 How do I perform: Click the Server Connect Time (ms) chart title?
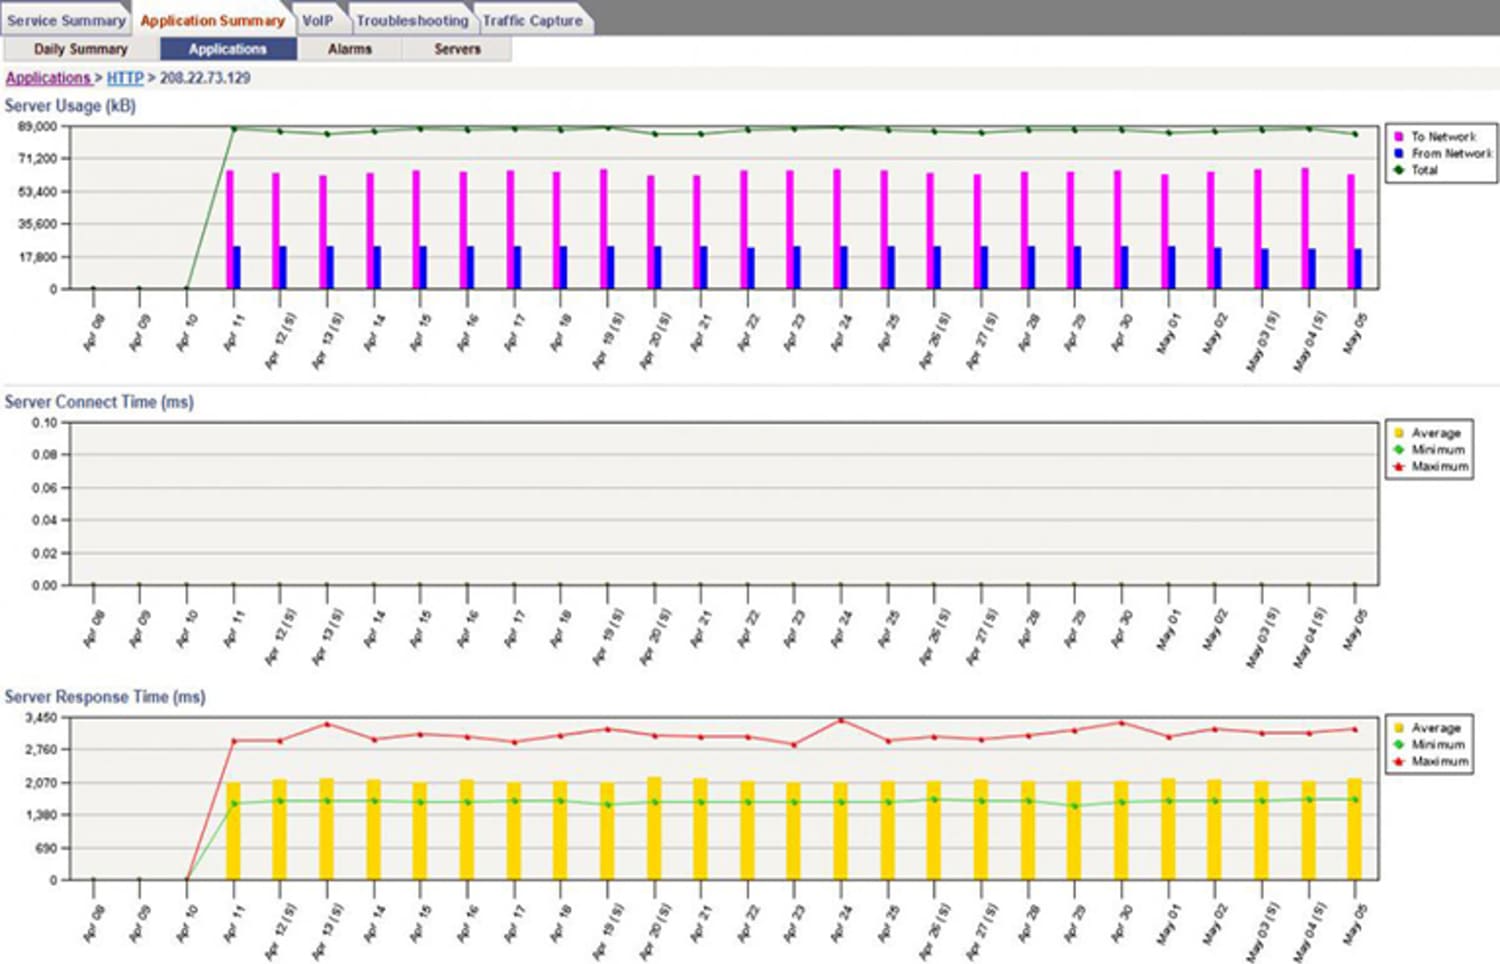point(99,402)
